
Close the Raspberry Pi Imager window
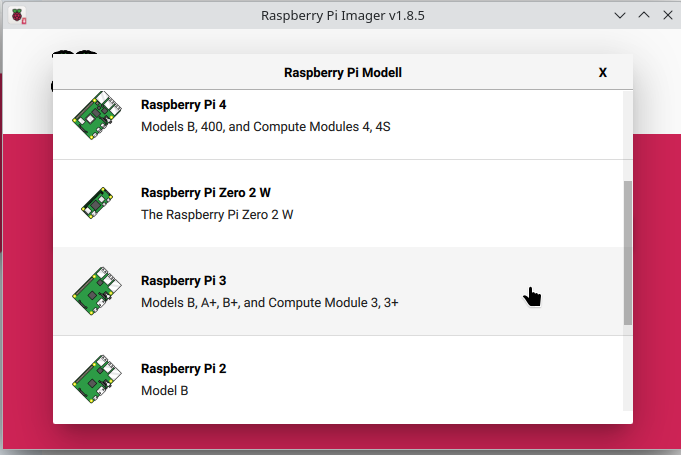coord(666,15)
